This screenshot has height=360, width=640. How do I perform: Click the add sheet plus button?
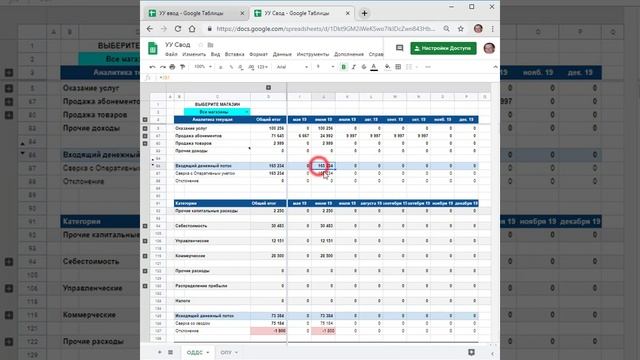(160, 352)
